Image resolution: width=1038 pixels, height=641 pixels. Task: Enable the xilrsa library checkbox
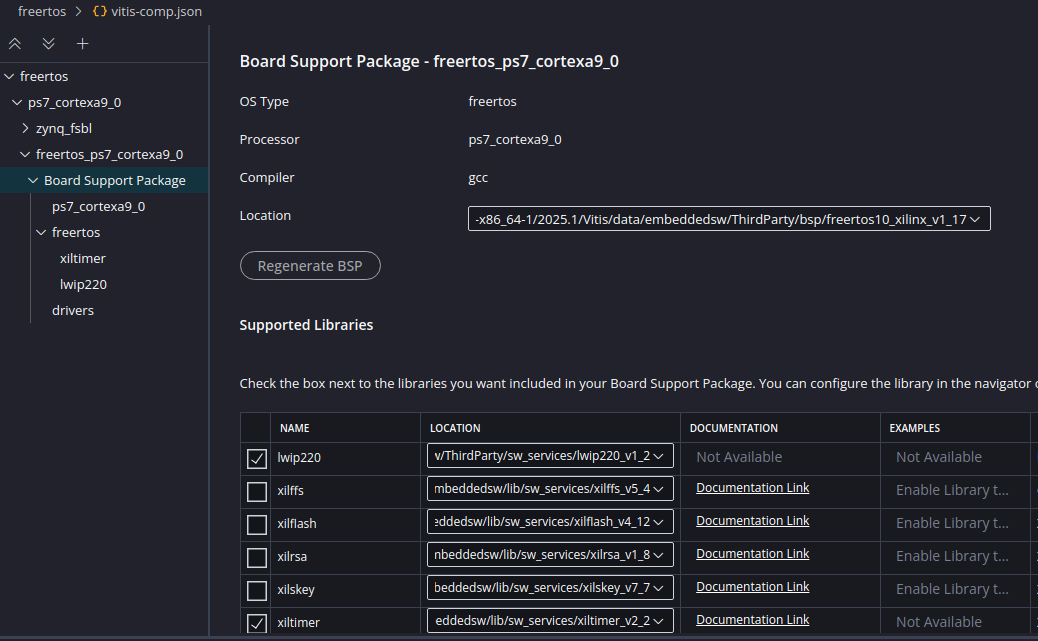256,556
